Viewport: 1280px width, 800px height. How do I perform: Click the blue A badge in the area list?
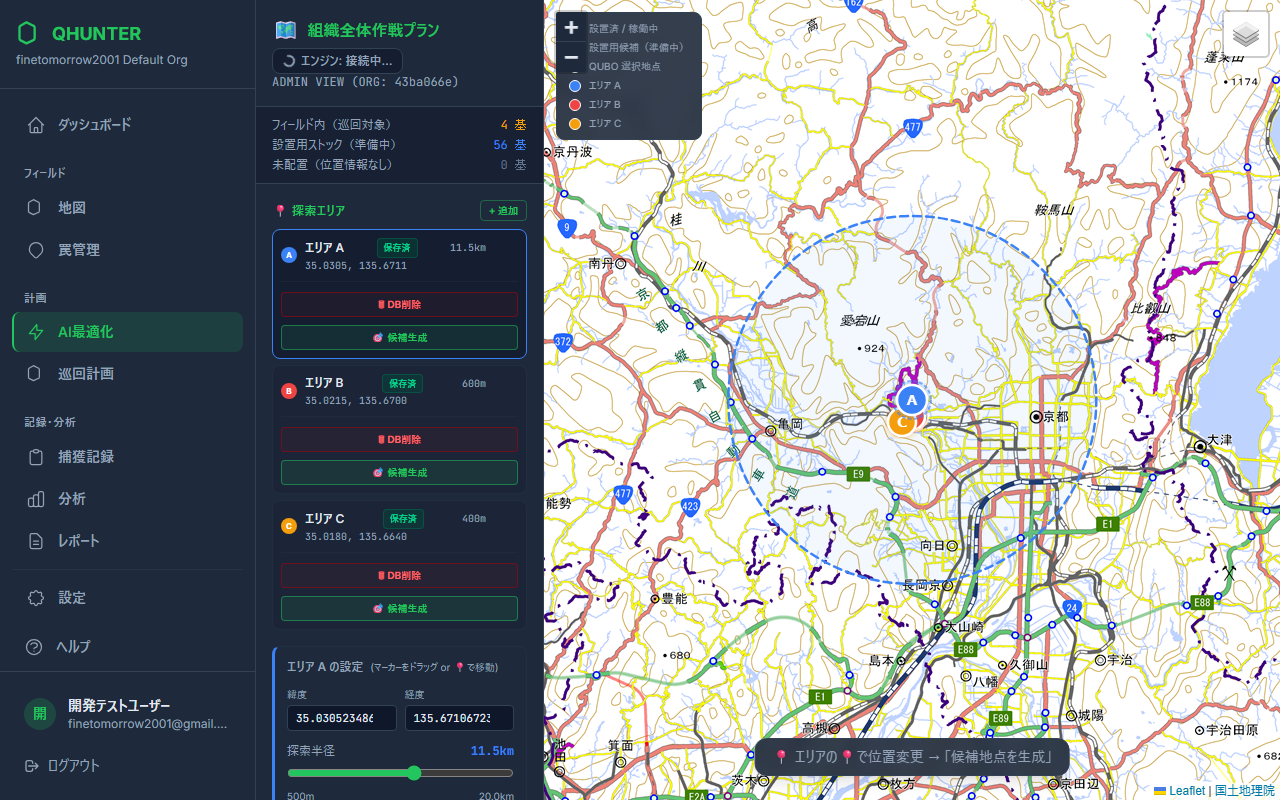(x=289, y=255)
